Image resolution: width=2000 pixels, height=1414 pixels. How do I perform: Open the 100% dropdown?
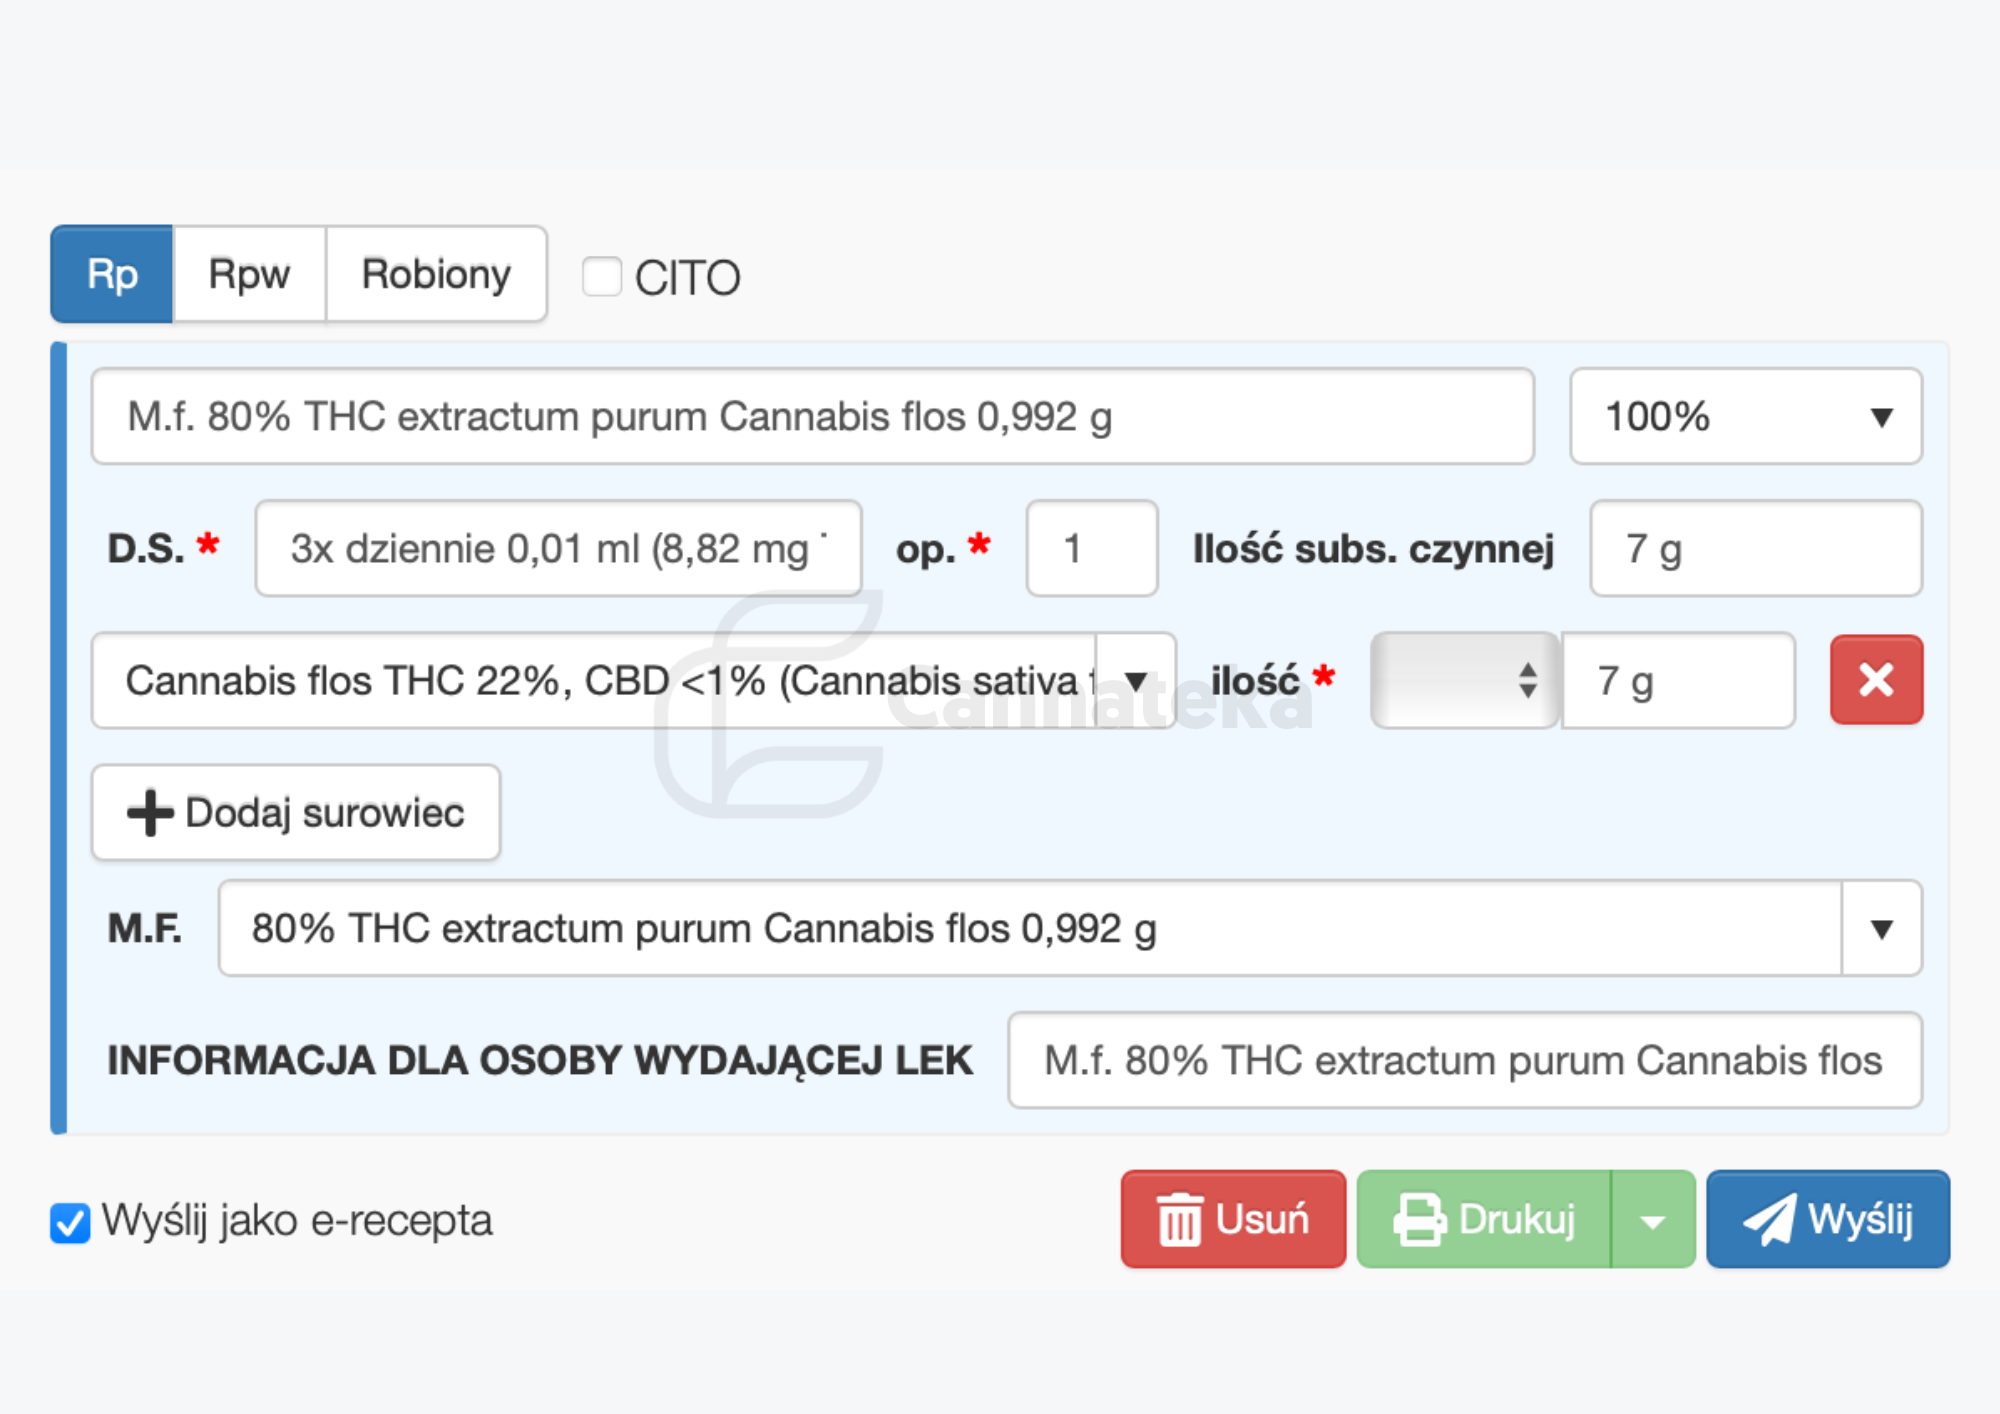[1745, 416]
